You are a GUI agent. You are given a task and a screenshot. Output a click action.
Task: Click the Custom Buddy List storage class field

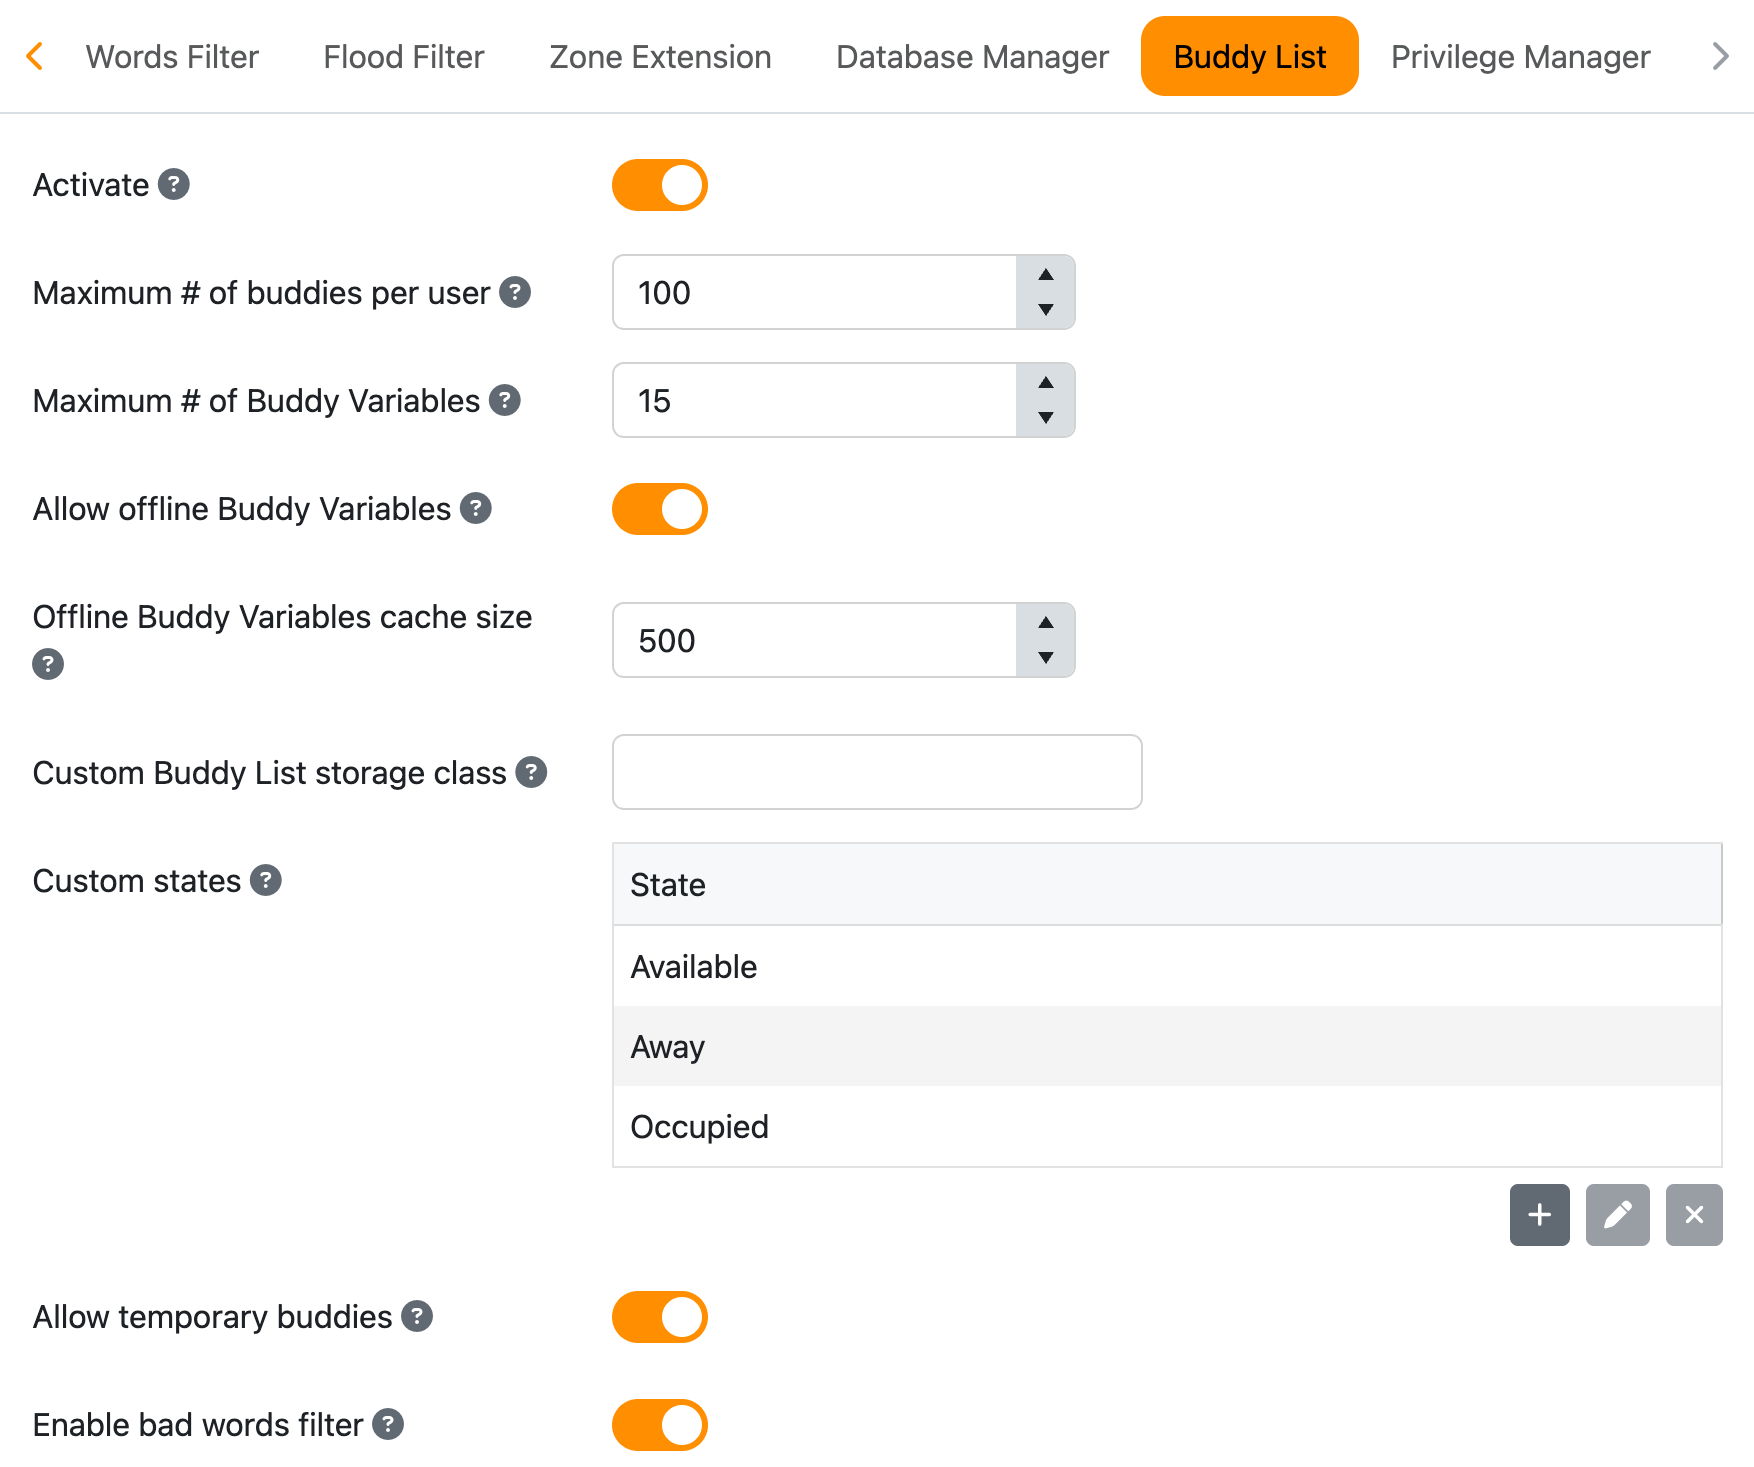point(877,772)
